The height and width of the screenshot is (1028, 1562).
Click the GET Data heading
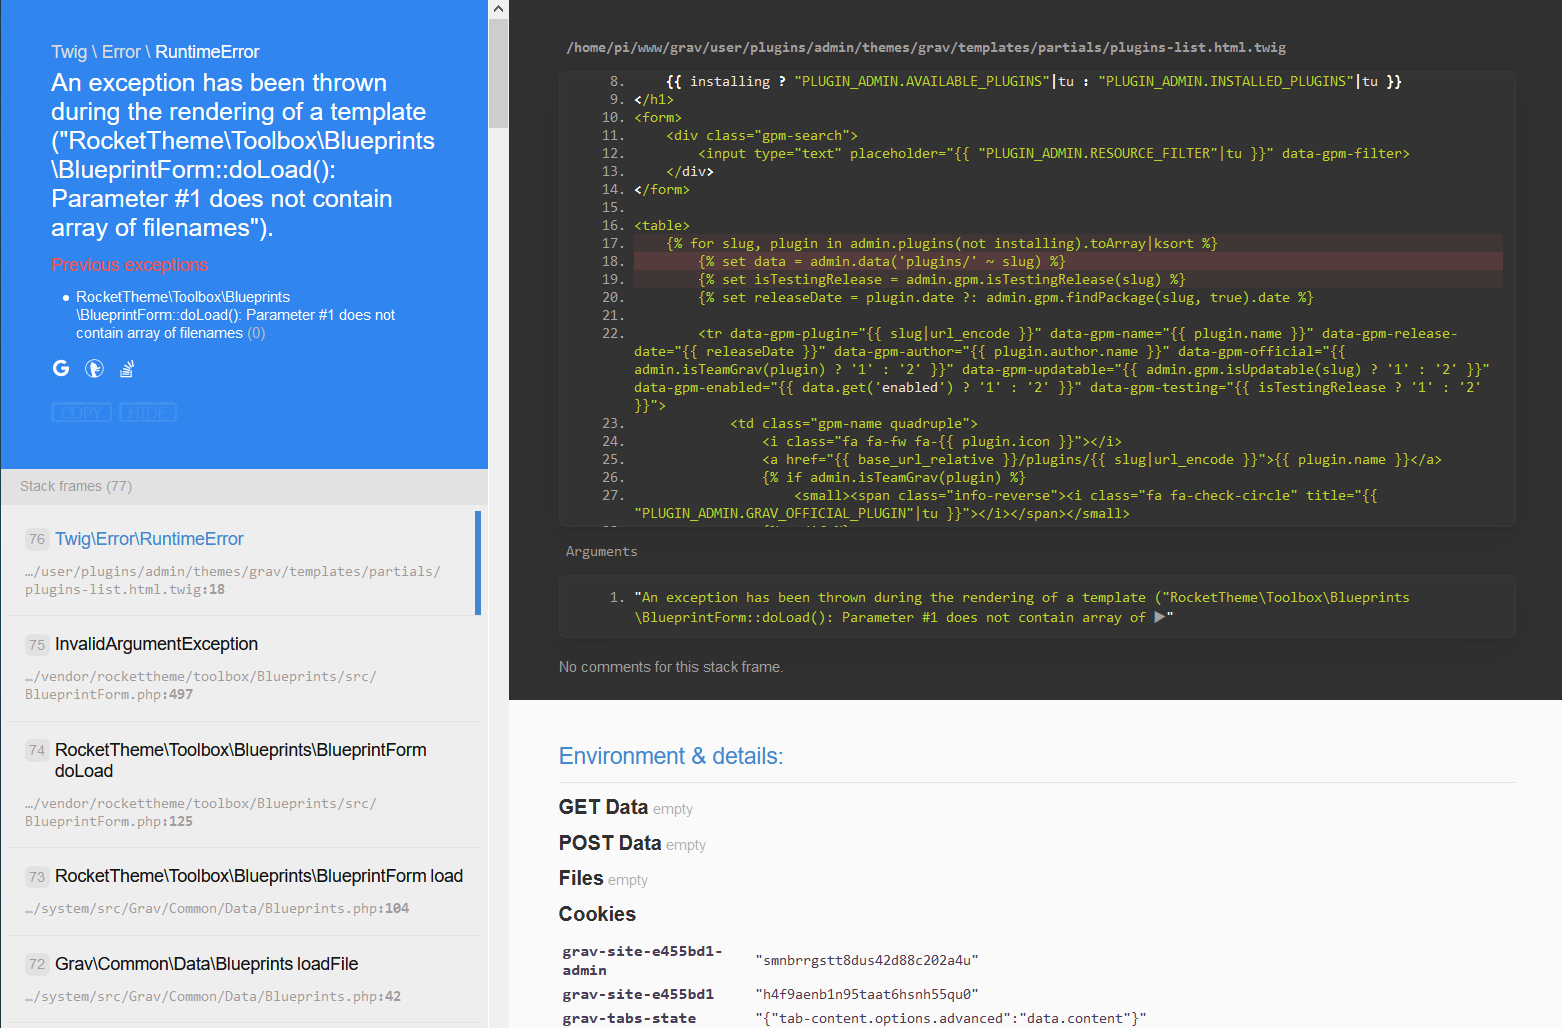coord(603,807)
